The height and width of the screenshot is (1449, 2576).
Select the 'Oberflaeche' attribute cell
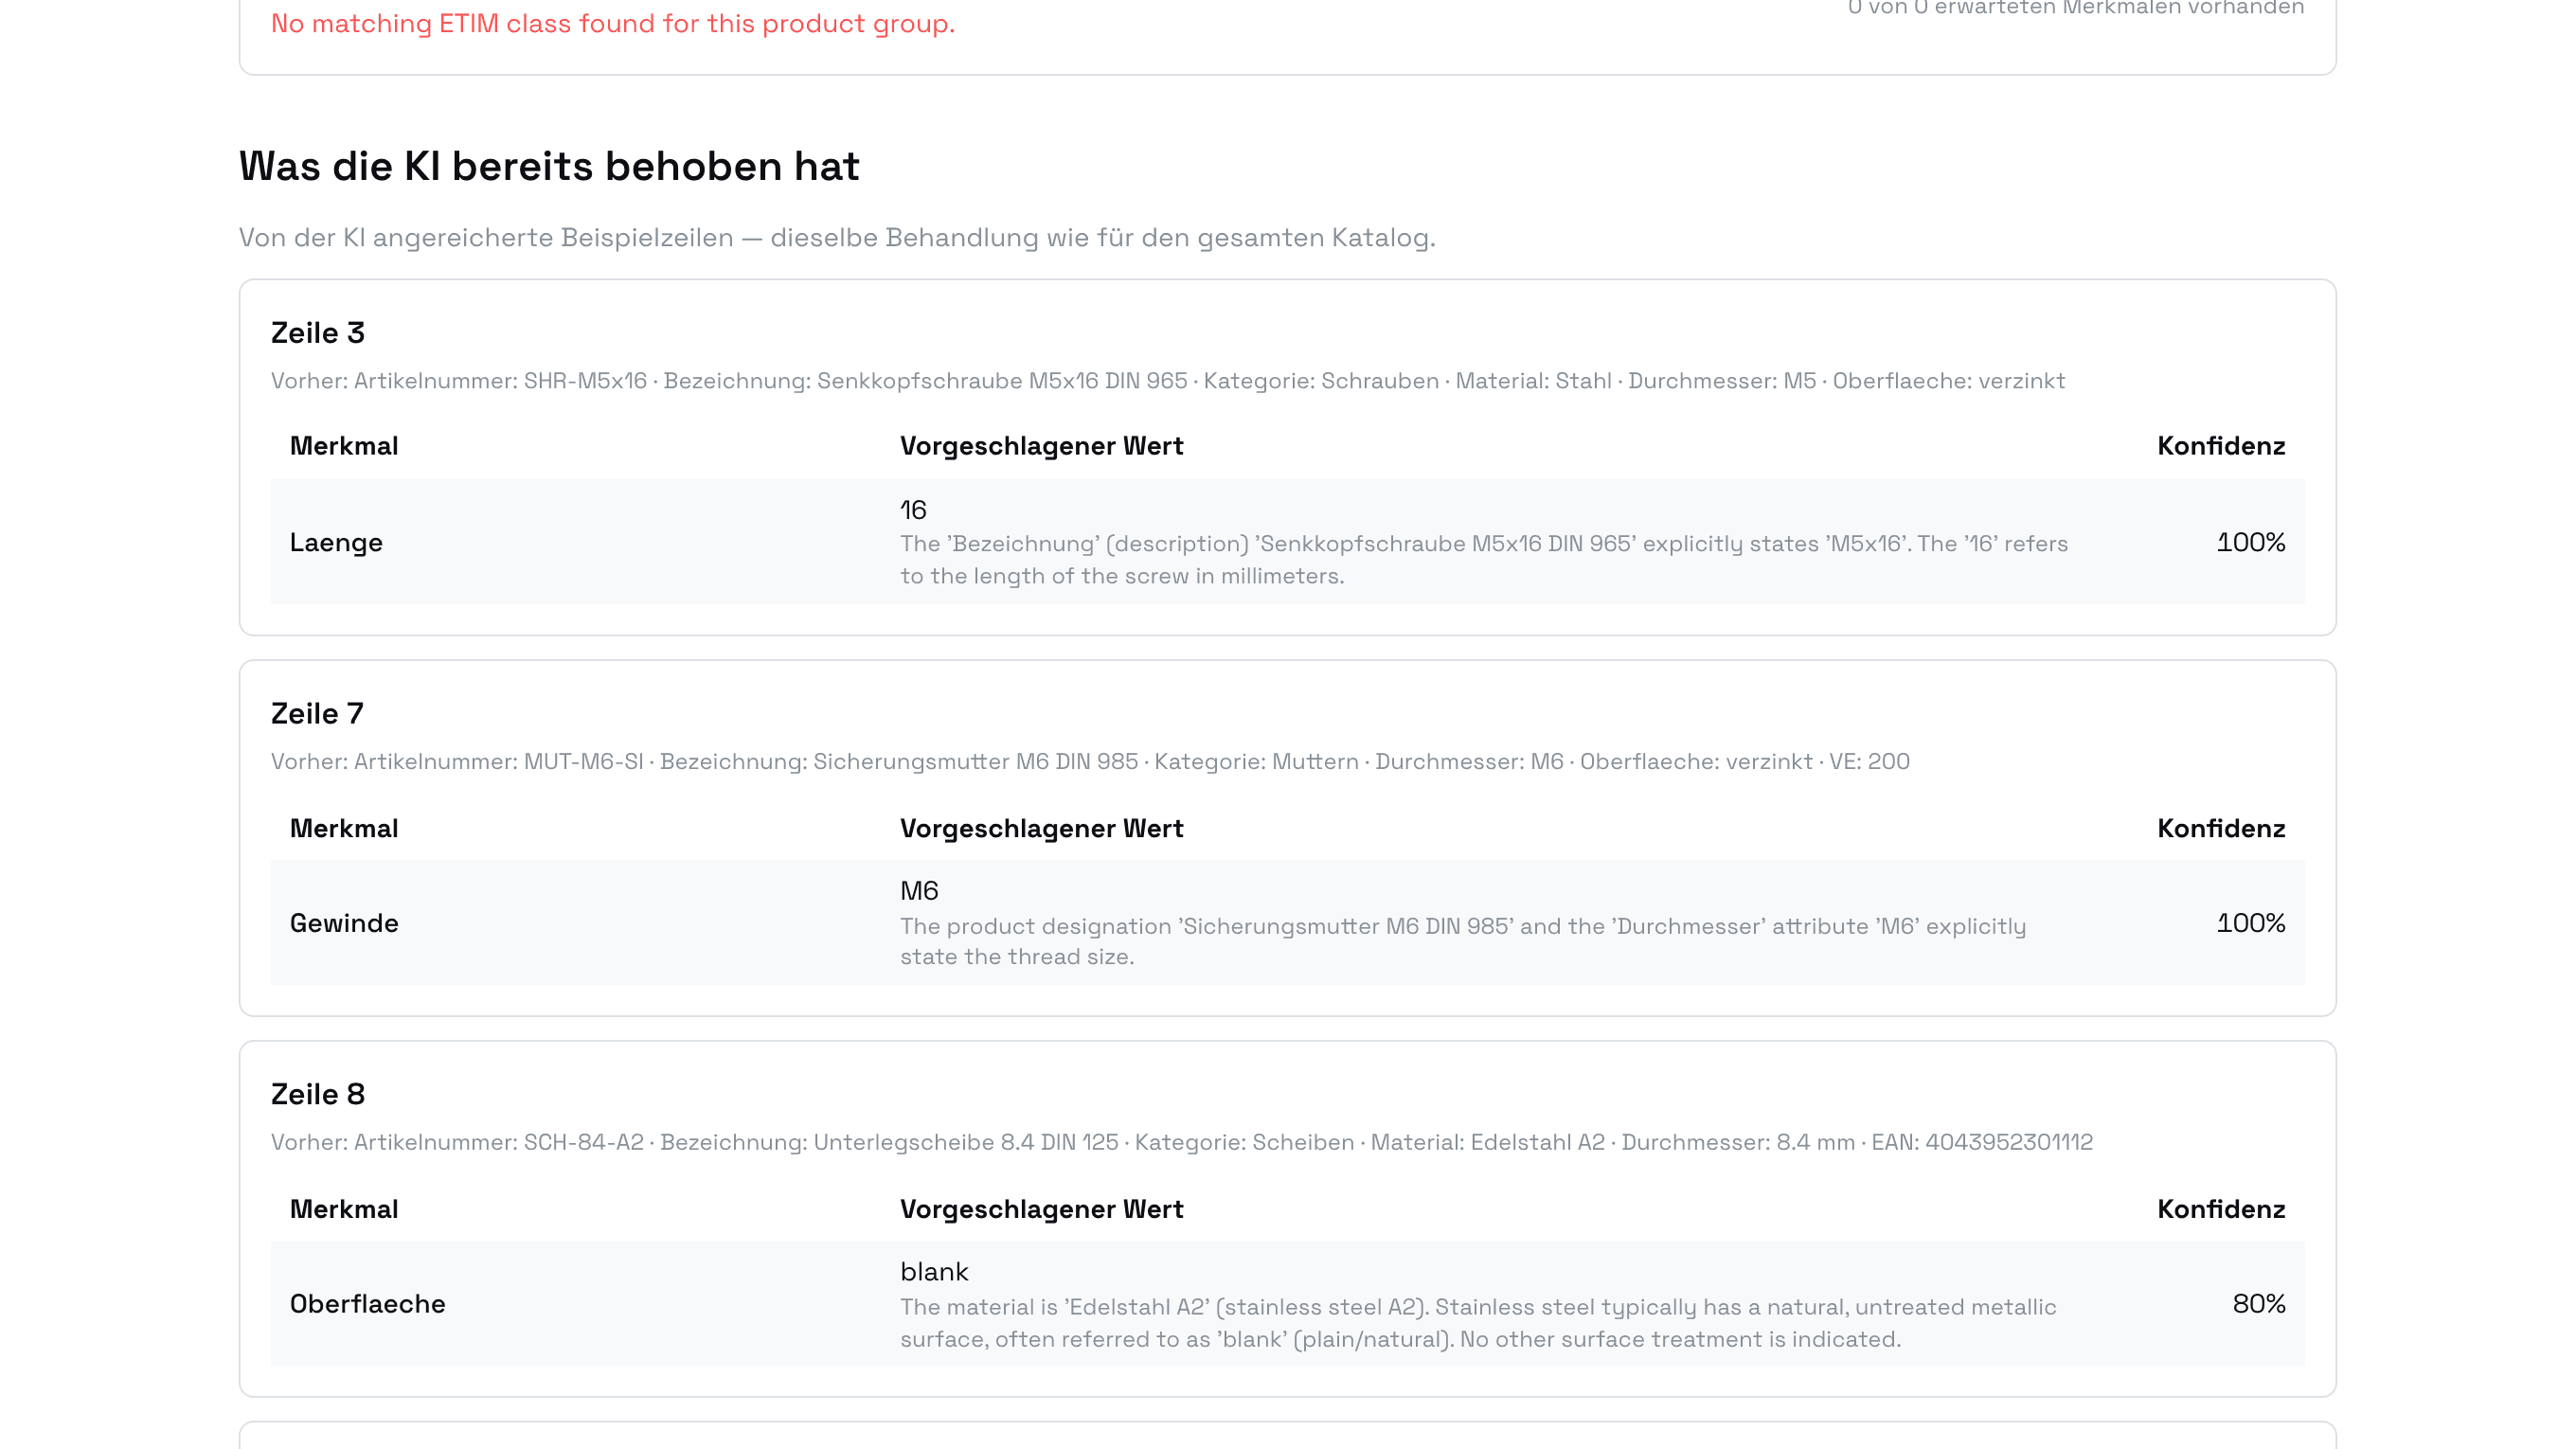pyautogui.click(x=367, y=1304)
